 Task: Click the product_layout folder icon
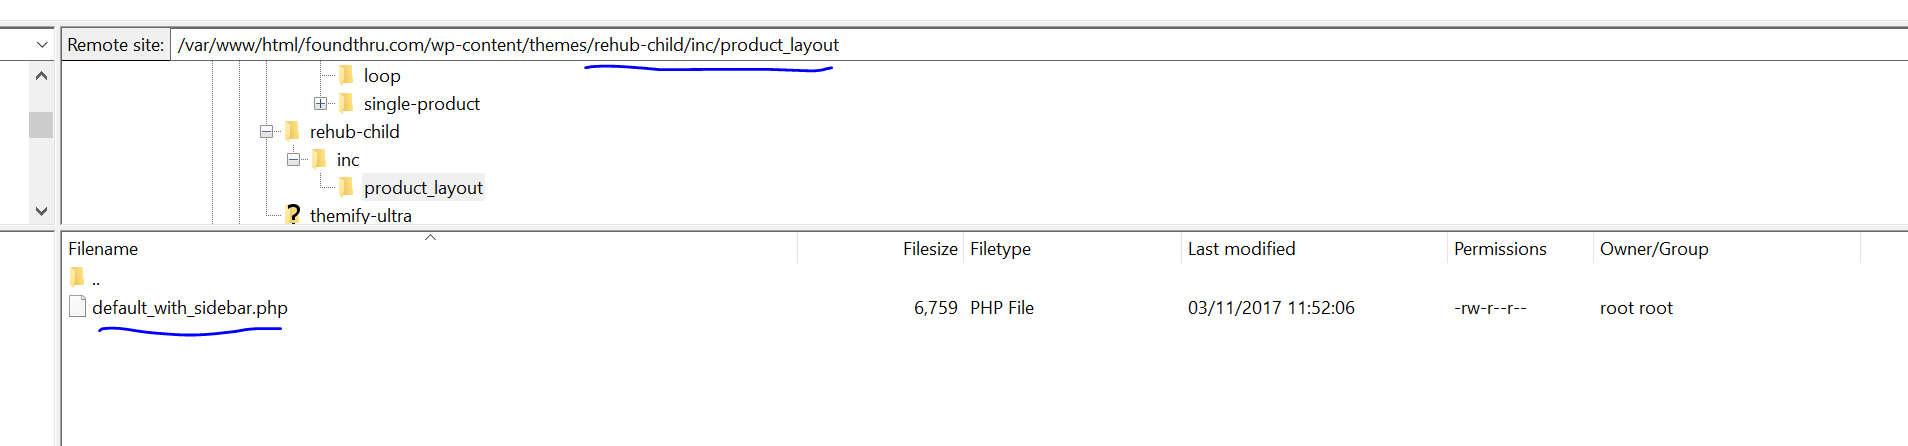[x=346, y=187]
